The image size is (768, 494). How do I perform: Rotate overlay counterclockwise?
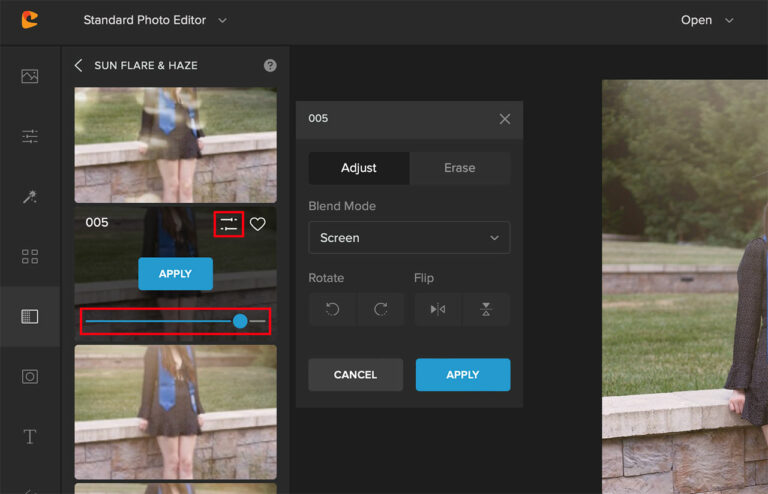(332, 309)
